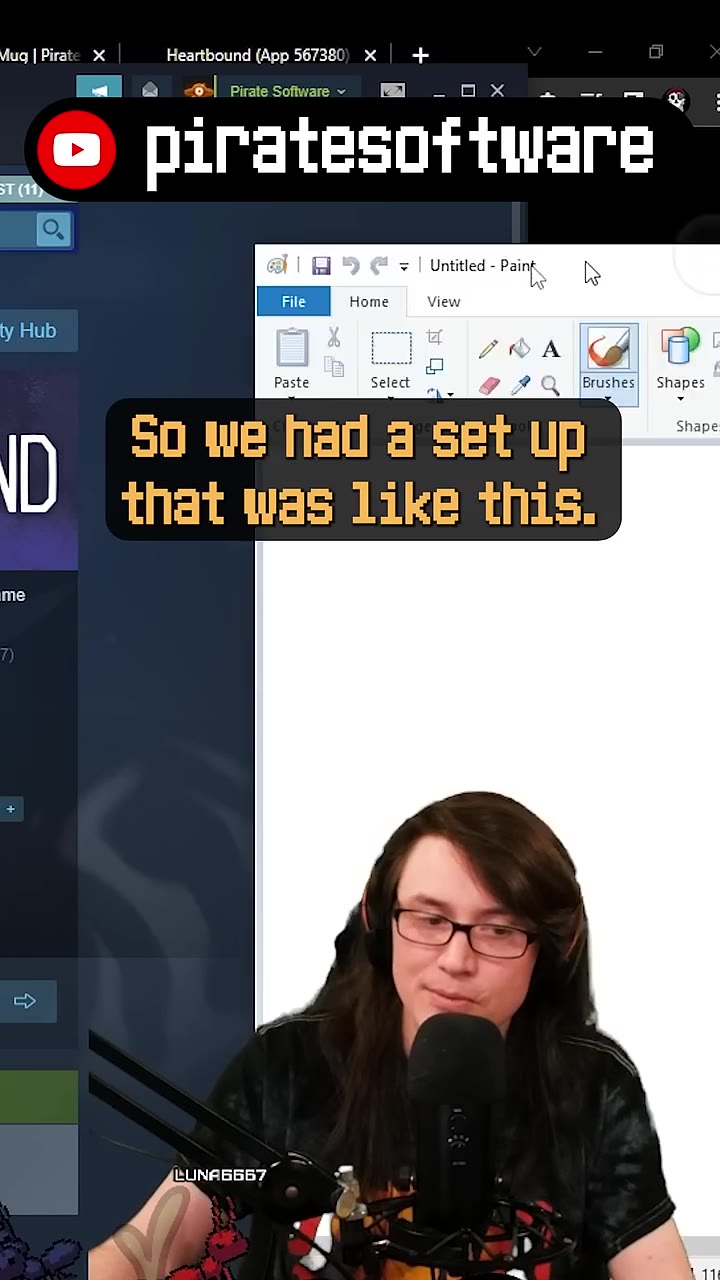Click the Paste clipboard button

click(292, 358)
